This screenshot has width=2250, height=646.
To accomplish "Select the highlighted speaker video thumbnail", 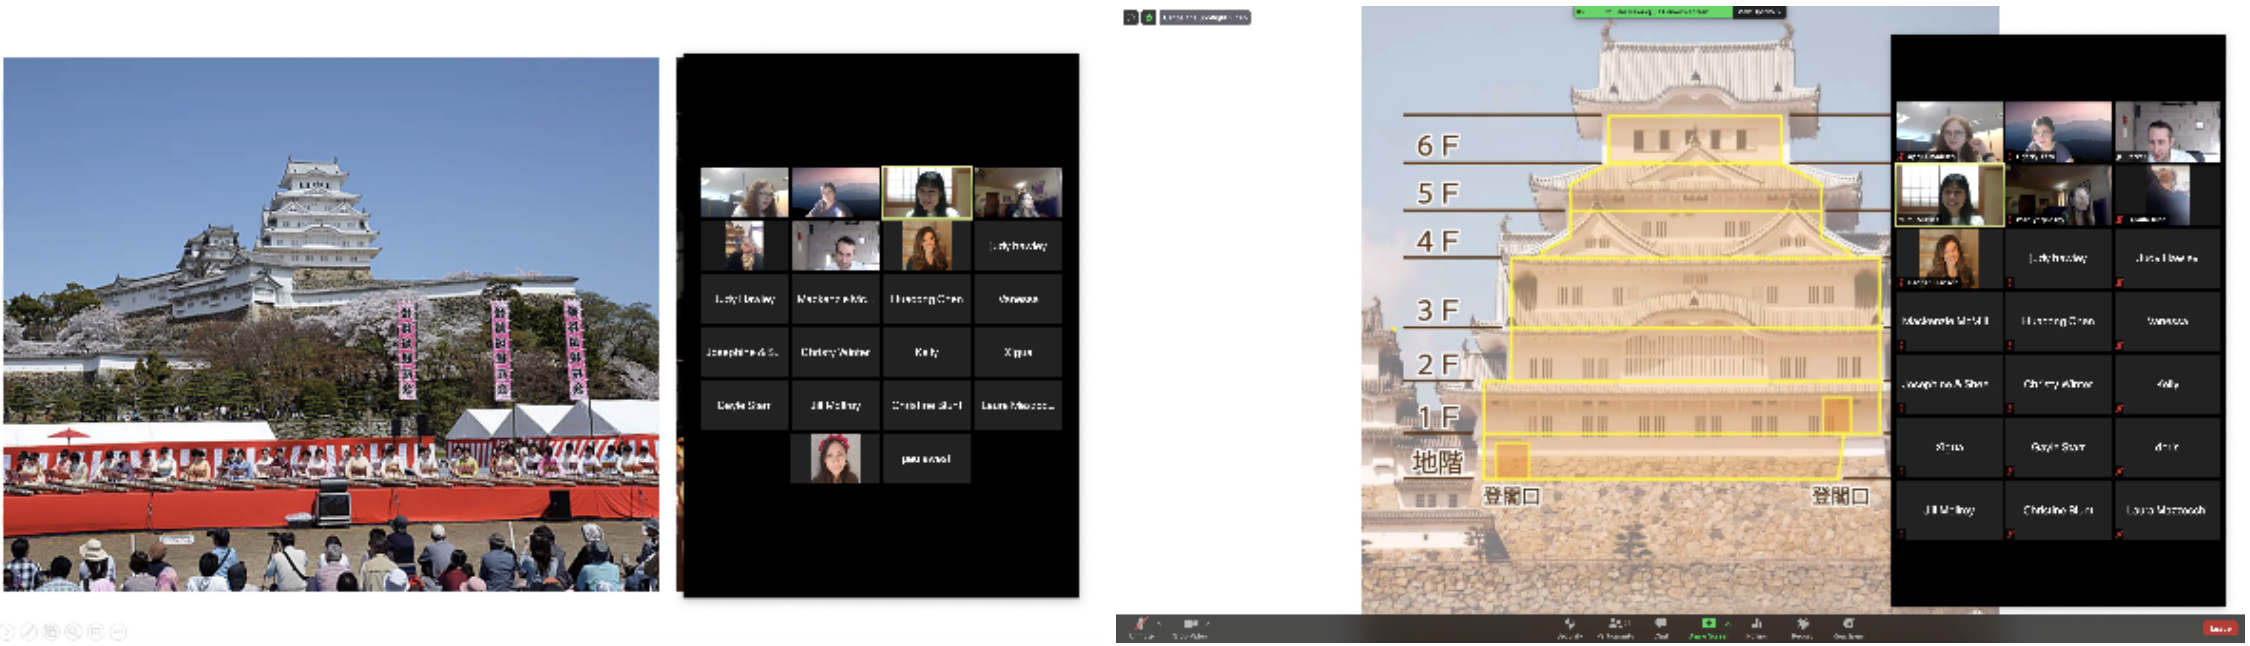I will click(927, 193).
